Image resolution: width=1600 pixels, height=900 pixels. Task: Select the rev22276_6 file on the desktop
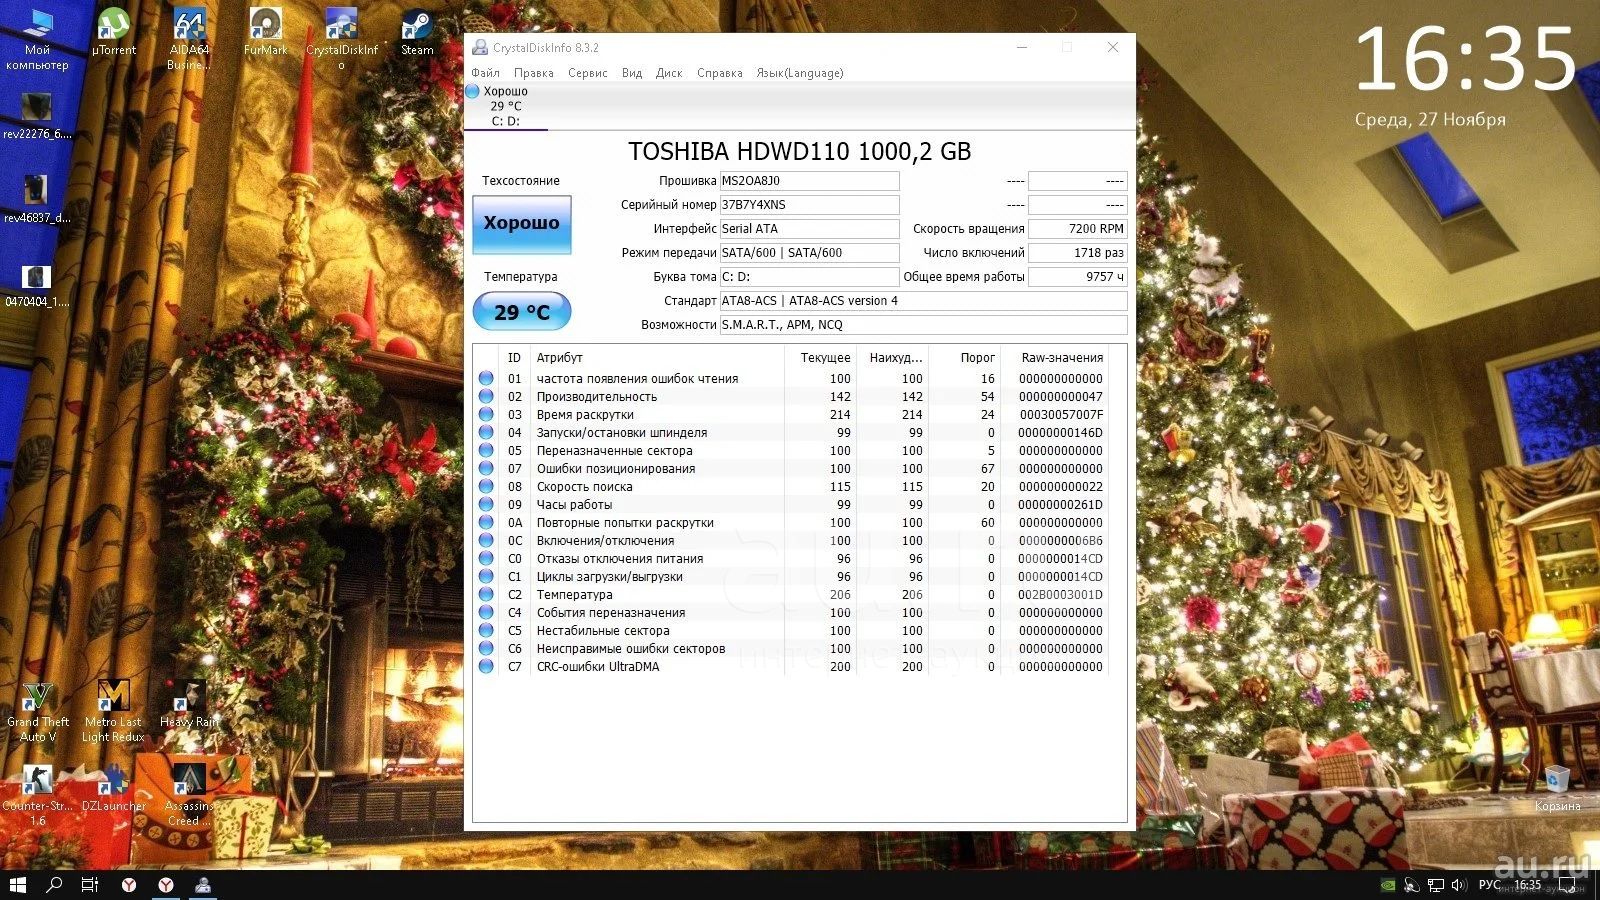[37, 116]
